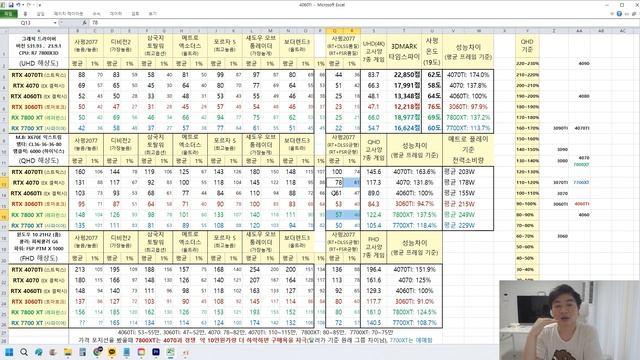Image resolution: width=640 pixels, height=360 pixels.
Task: Click the (UHD 해상도) label cell
Action: tap(38, 63)
